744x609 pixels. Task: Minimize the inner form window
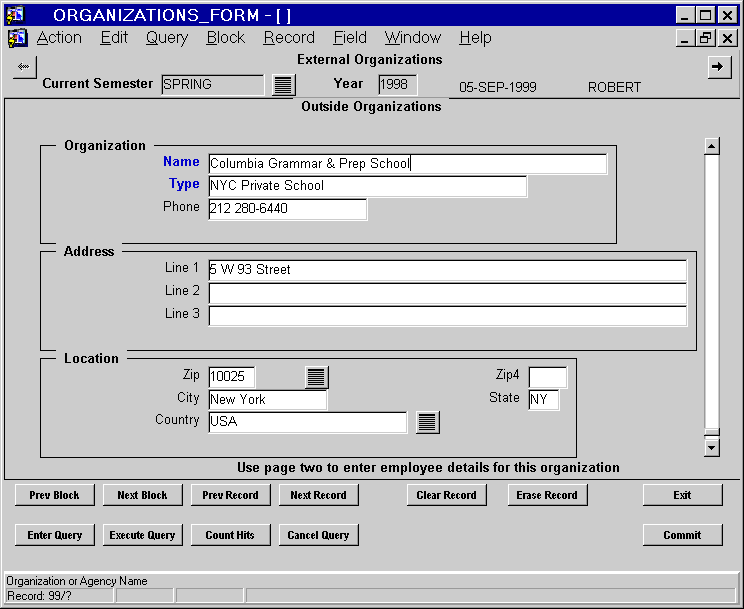(685, 38)
